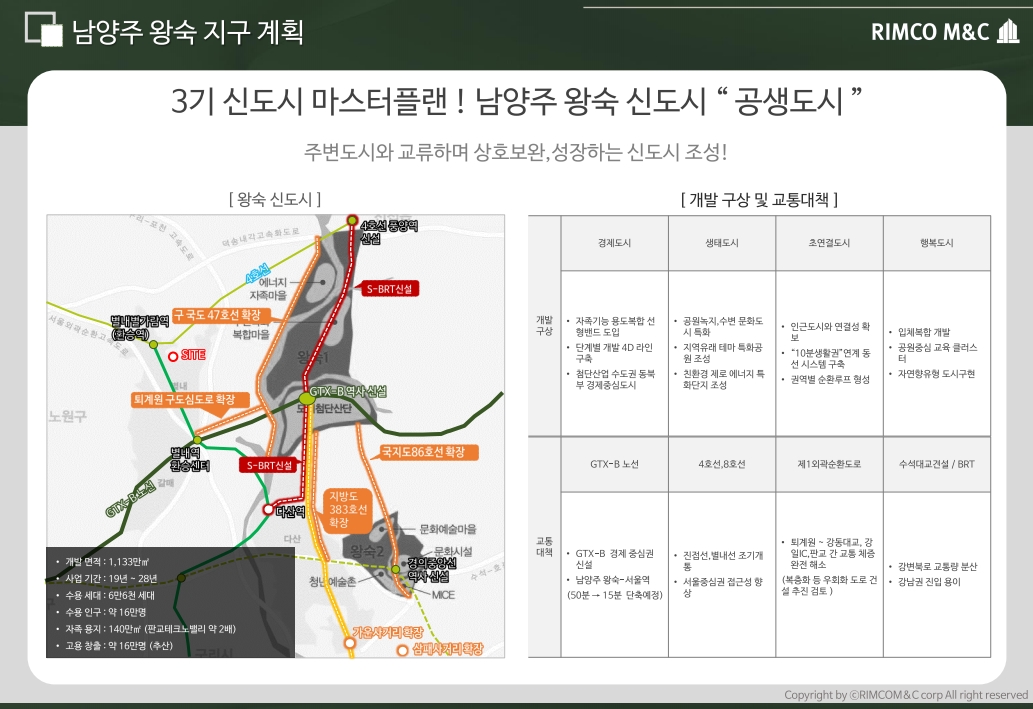Click the RIMCO M&C building logo icon
This screenshot has width=1033, height=709.
pos(1007,32)
